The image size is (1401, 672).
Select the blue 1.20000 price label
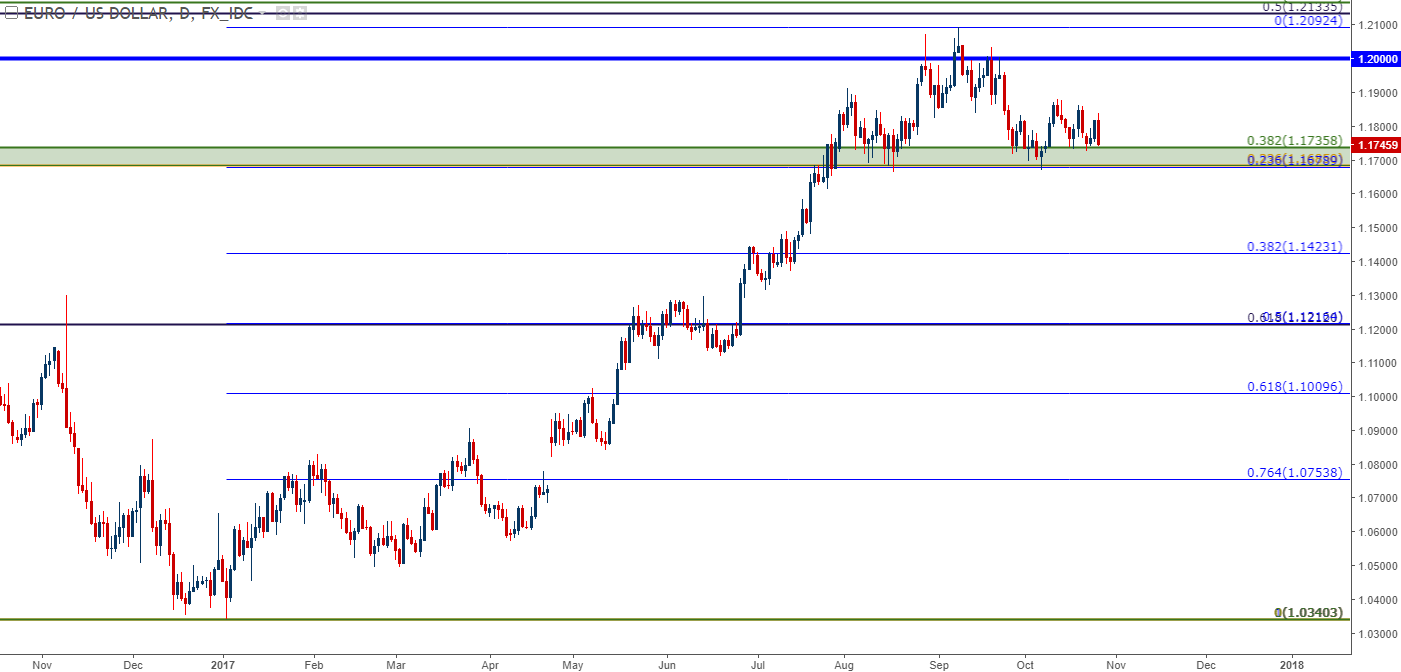coord(1375,59)
